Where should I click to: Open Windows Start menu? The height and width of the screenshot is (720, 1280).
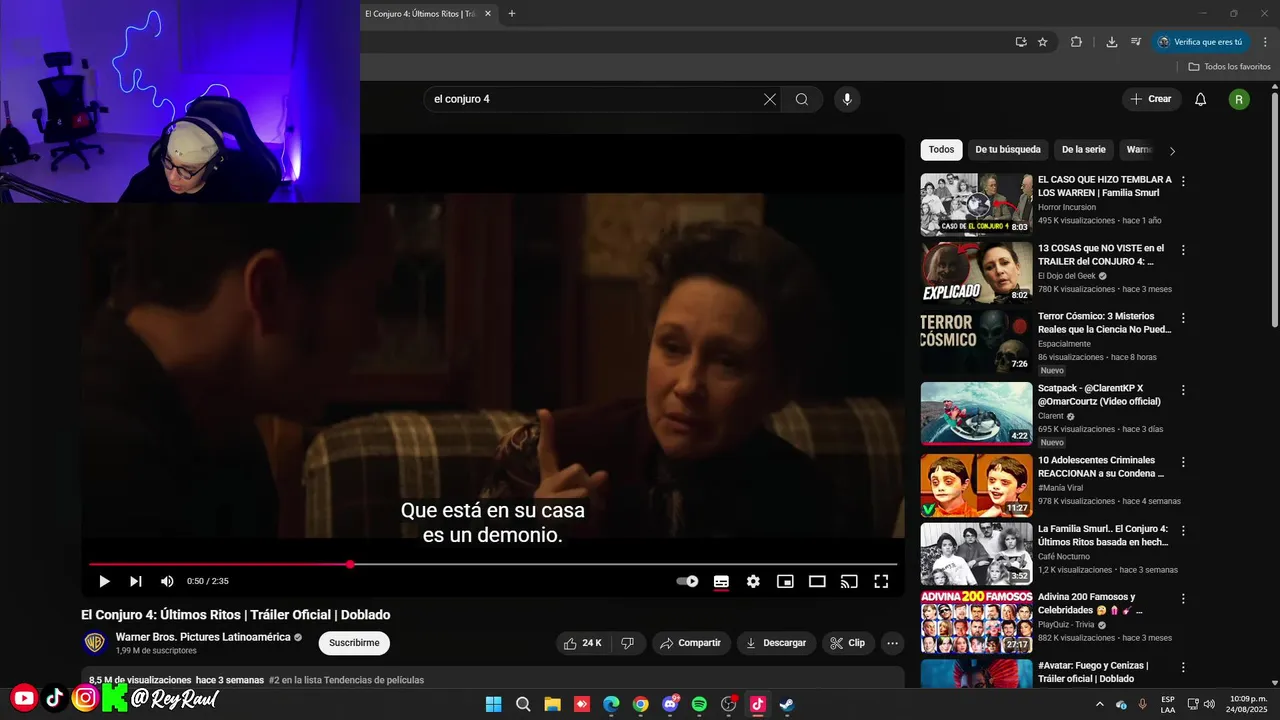[x=493, y=704]
